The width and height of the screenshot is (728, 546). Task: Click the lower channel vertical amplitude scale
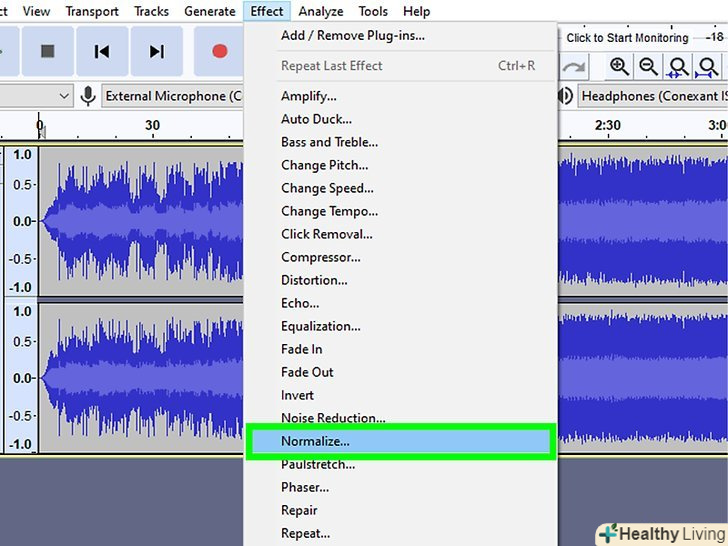(x=21, y=378)
